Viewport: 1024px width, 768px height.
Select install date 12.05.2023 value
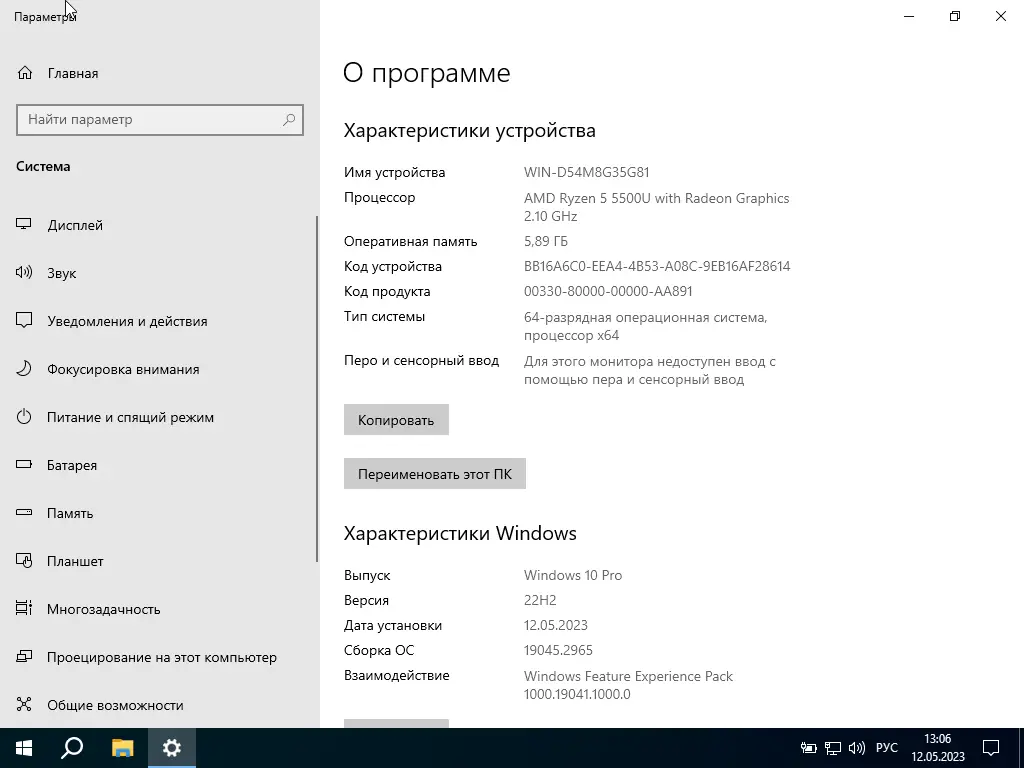(556, 626)
